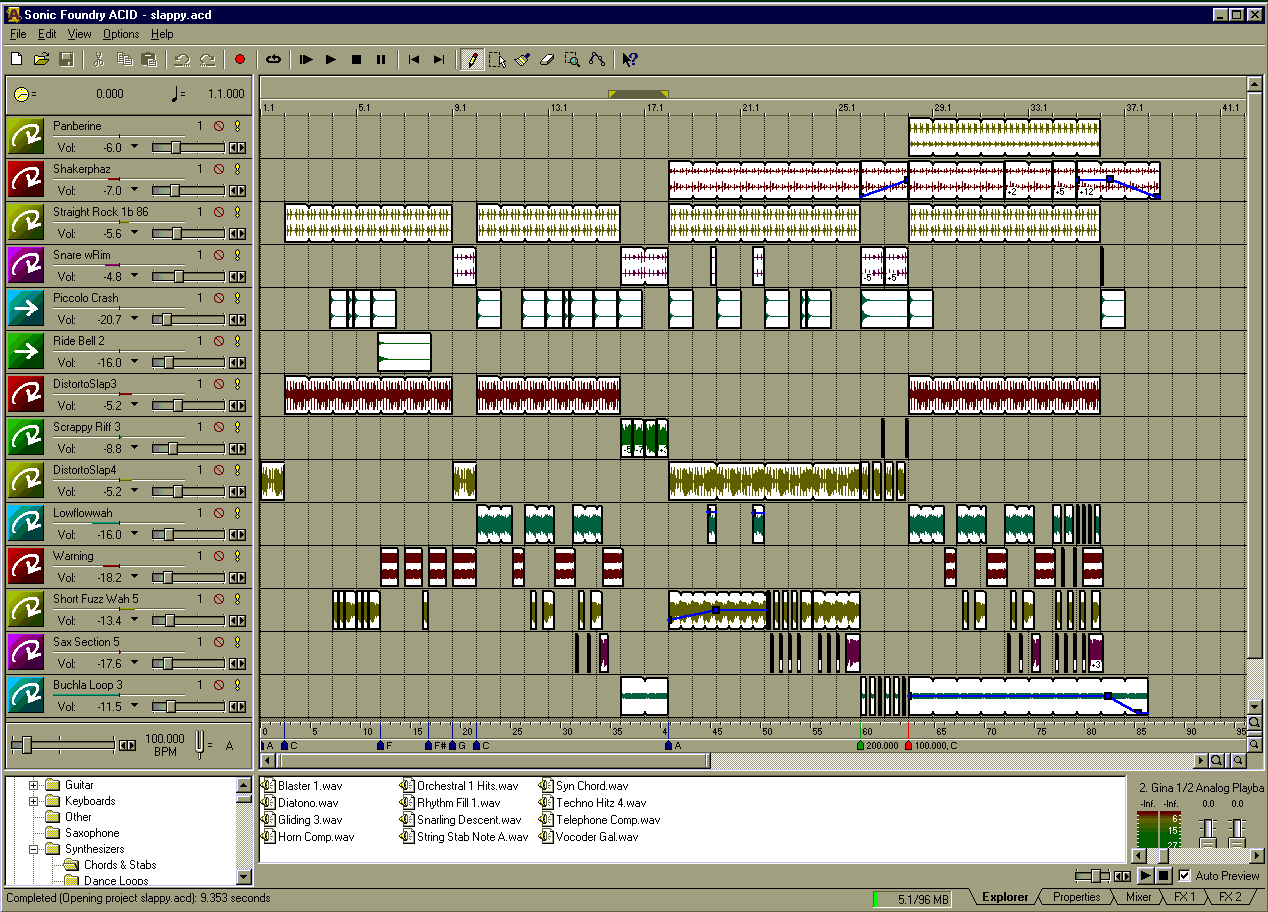This screenshot has height=912, width=1268.
Task: Open the File menu
Action: click(x=18, y=34)
